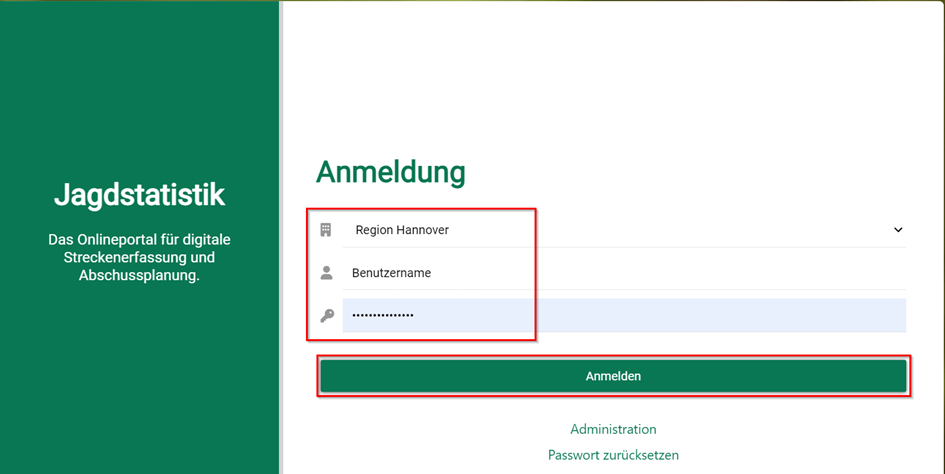The image size is (945, 474).
Task: Click the Jagdstatistik title in sidebar
Action: pos(139,195)
